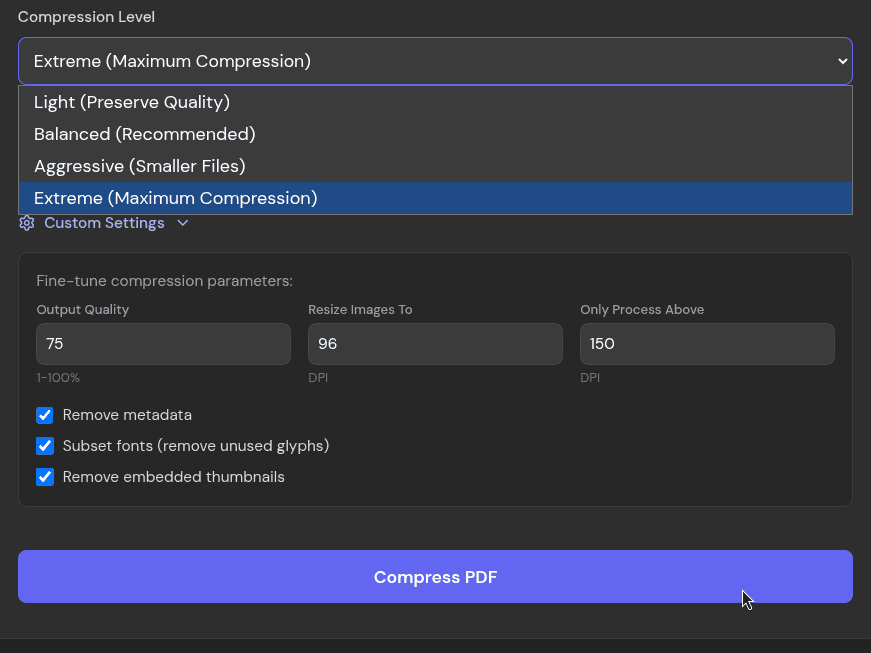
Task: Click the 'Output Quality' label
Action: tap(83, 310)
